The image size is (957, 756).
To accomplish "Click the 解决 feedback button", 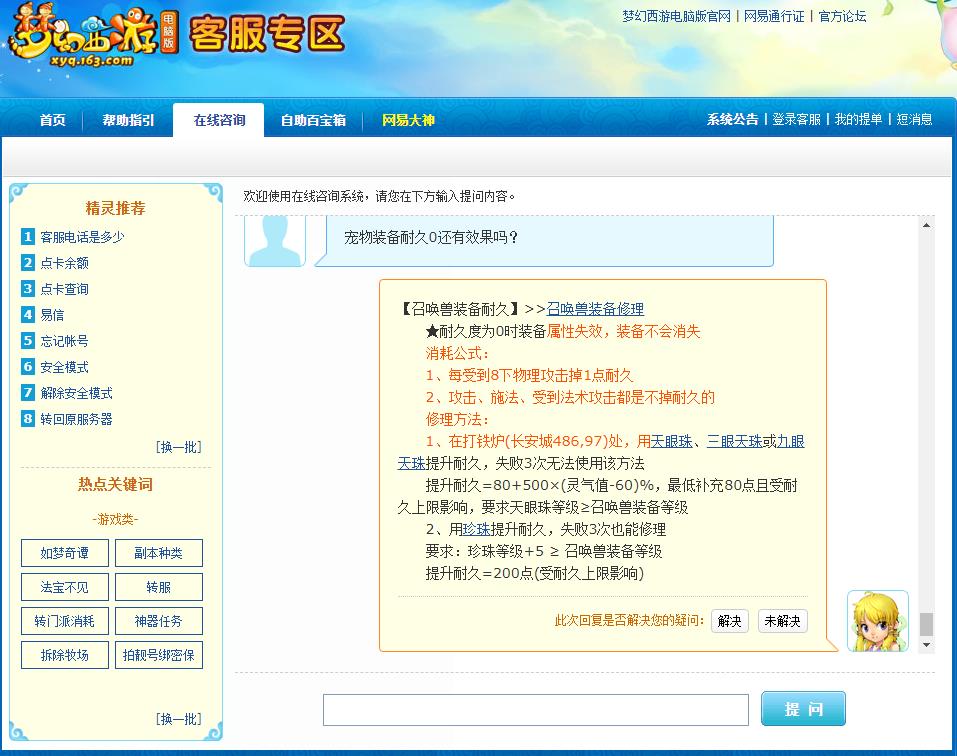I will (x=729, y=621).
